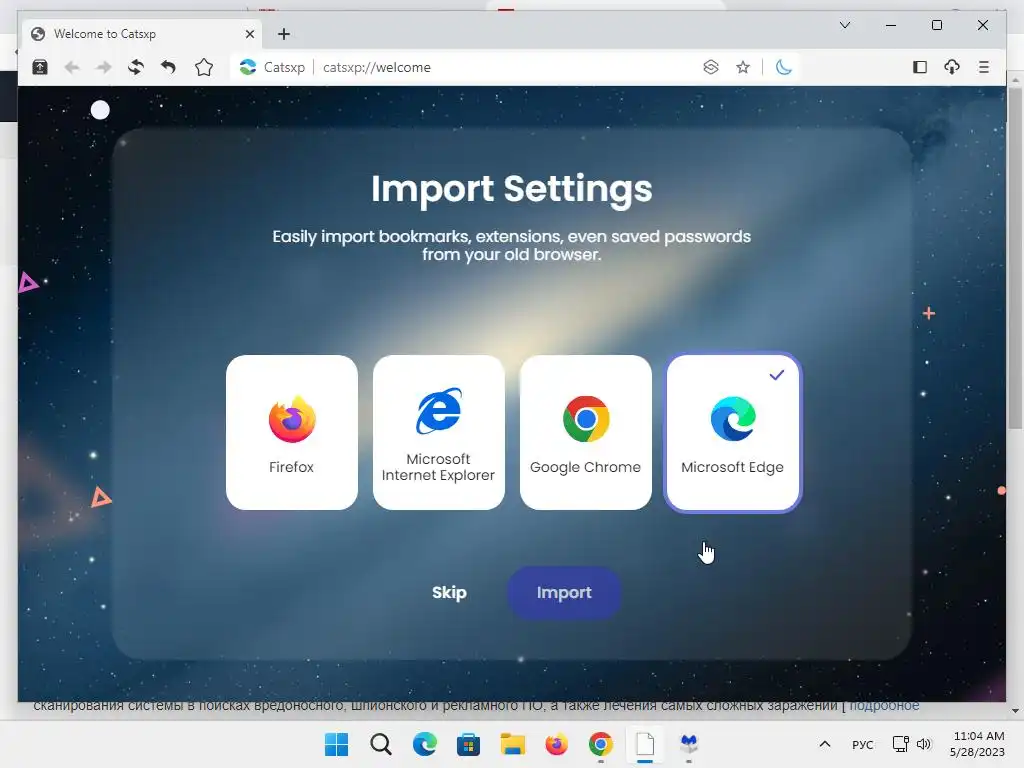
Task: Click Skip to bypass importing
Action: [x=449, y=592]
